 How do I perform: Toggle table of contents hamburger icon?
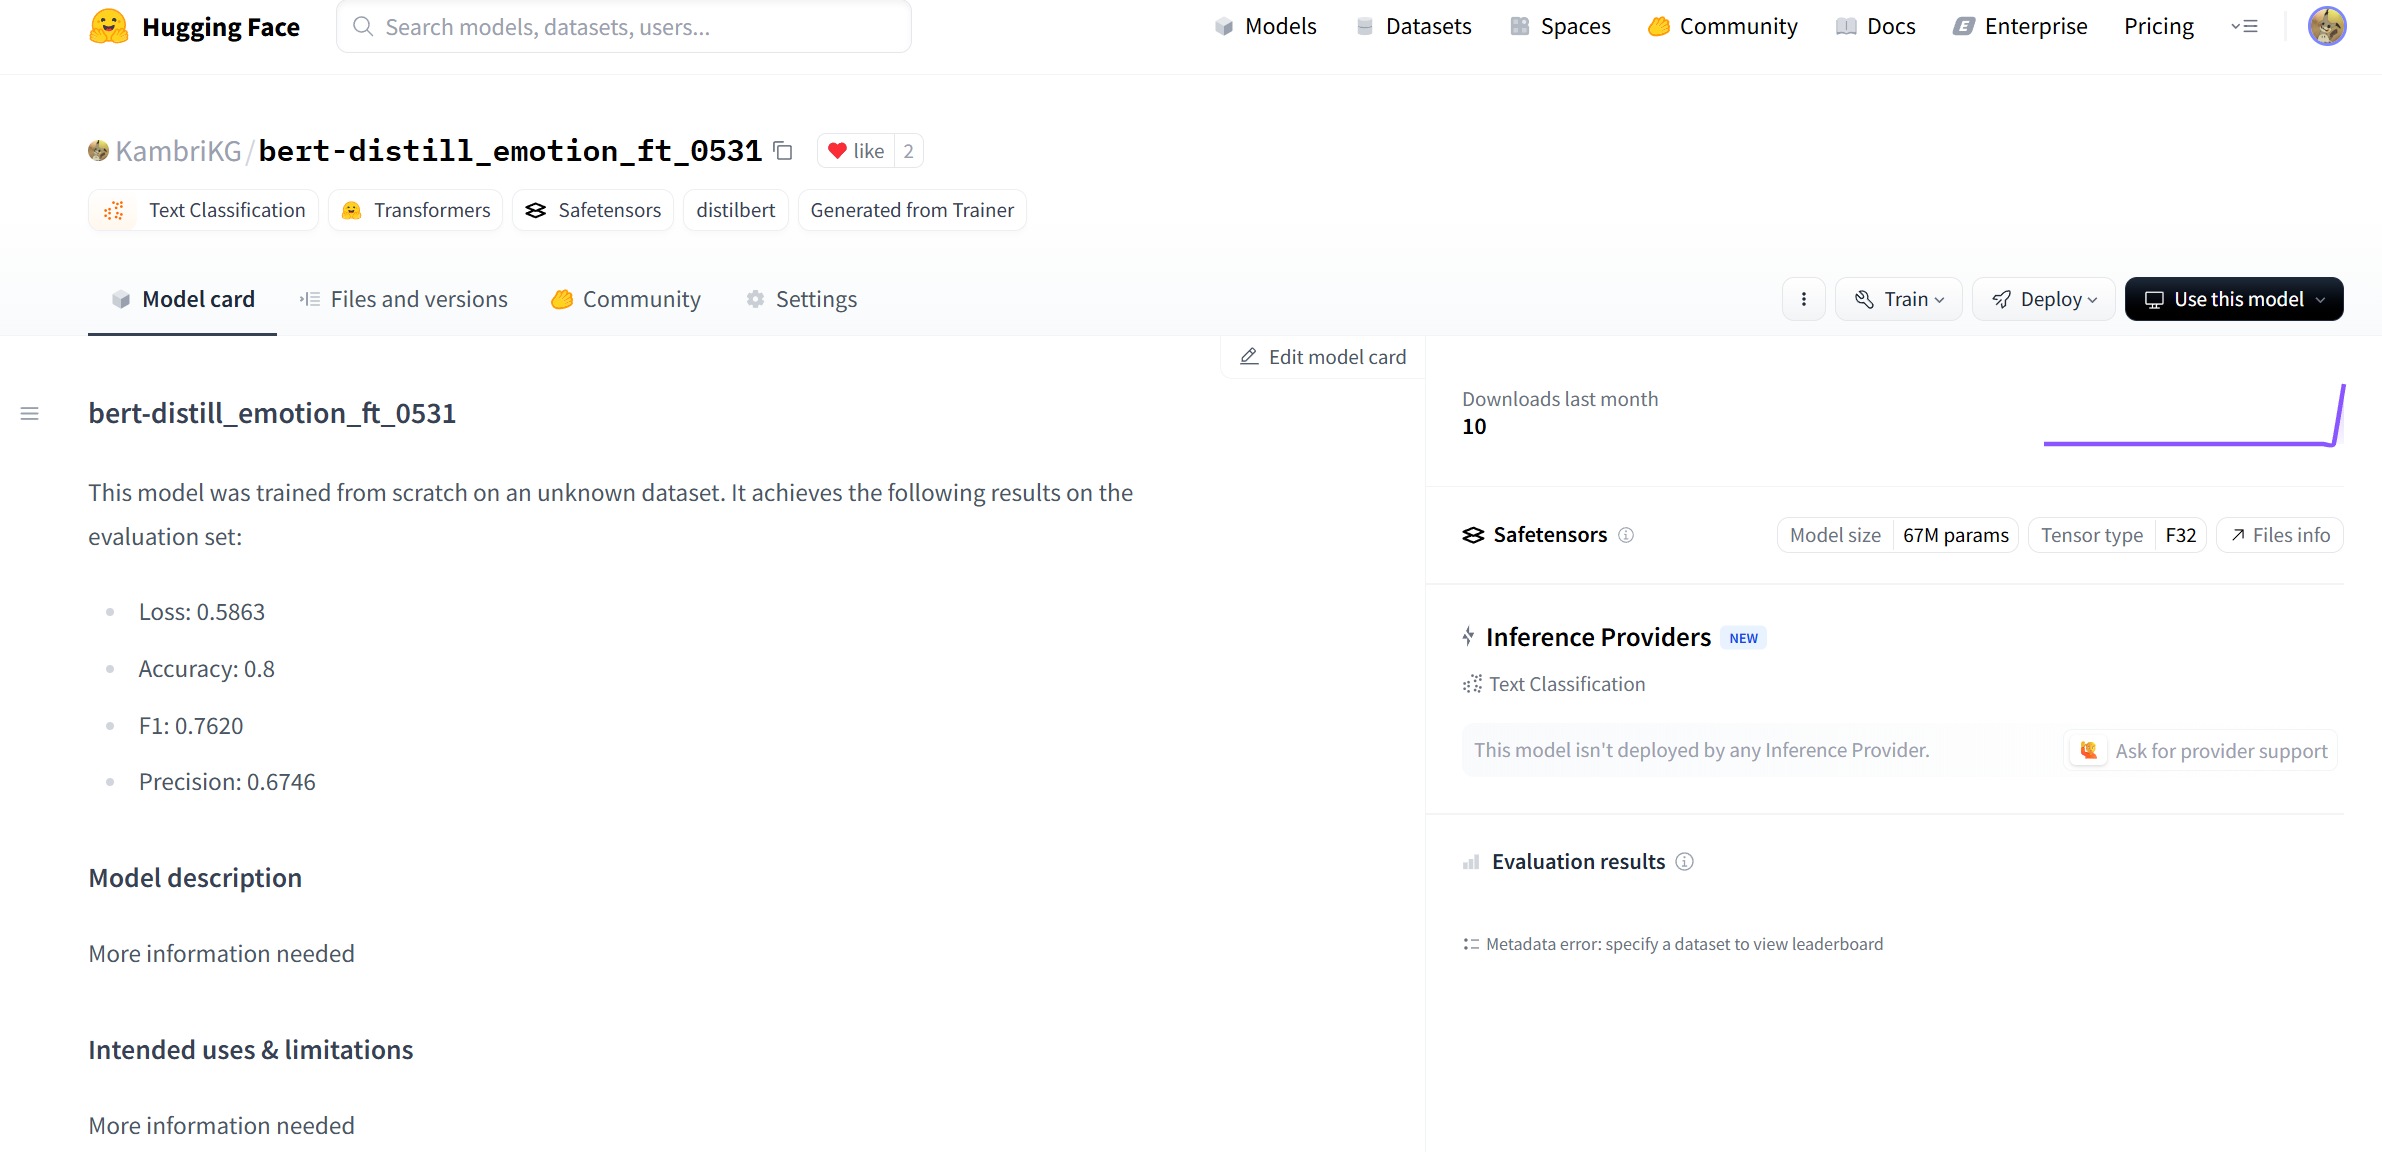(x=30, y=413)
